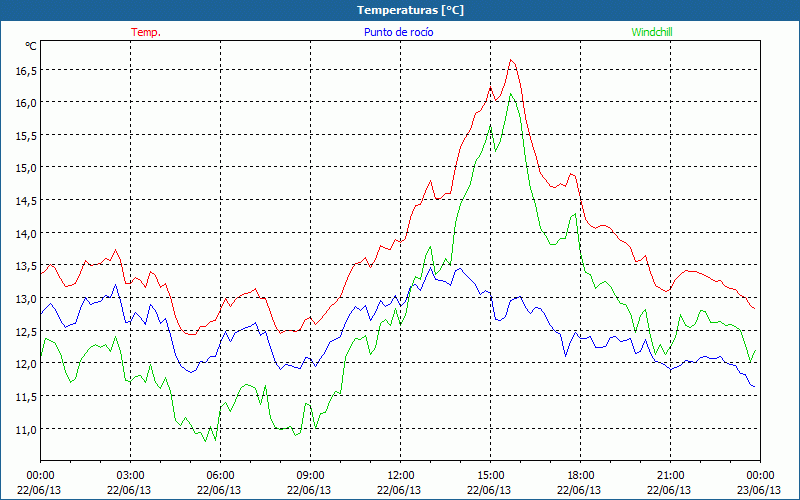Click the 11,0 y-axis value label
This screenshot has width=800, height=500.
coord(24,429)
